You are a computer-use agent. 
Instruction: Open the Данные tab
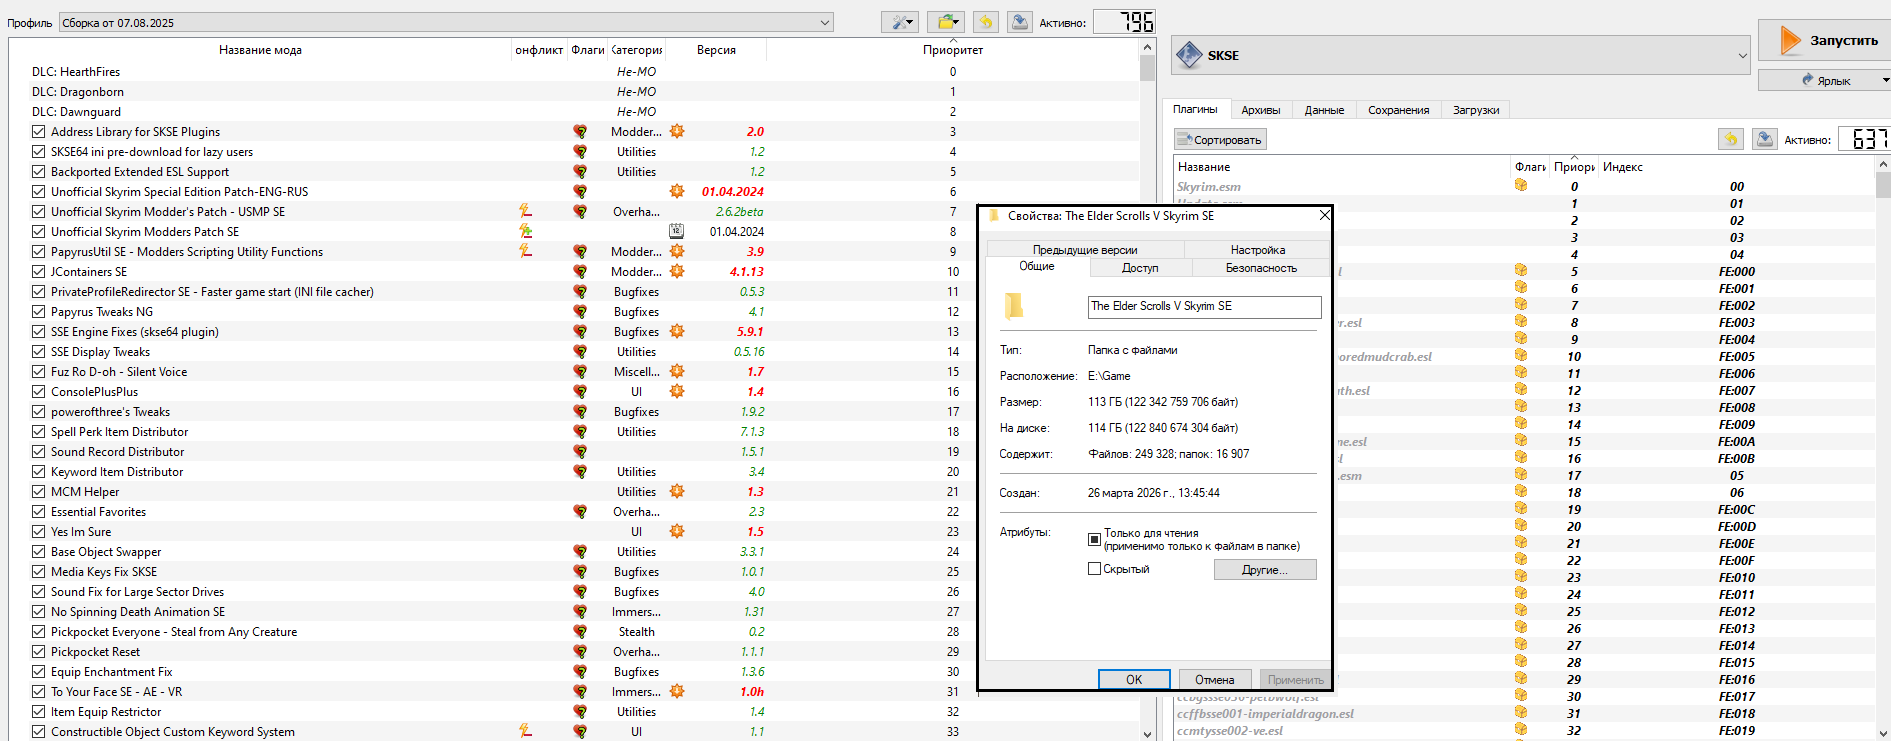[x=1324, y=110]
